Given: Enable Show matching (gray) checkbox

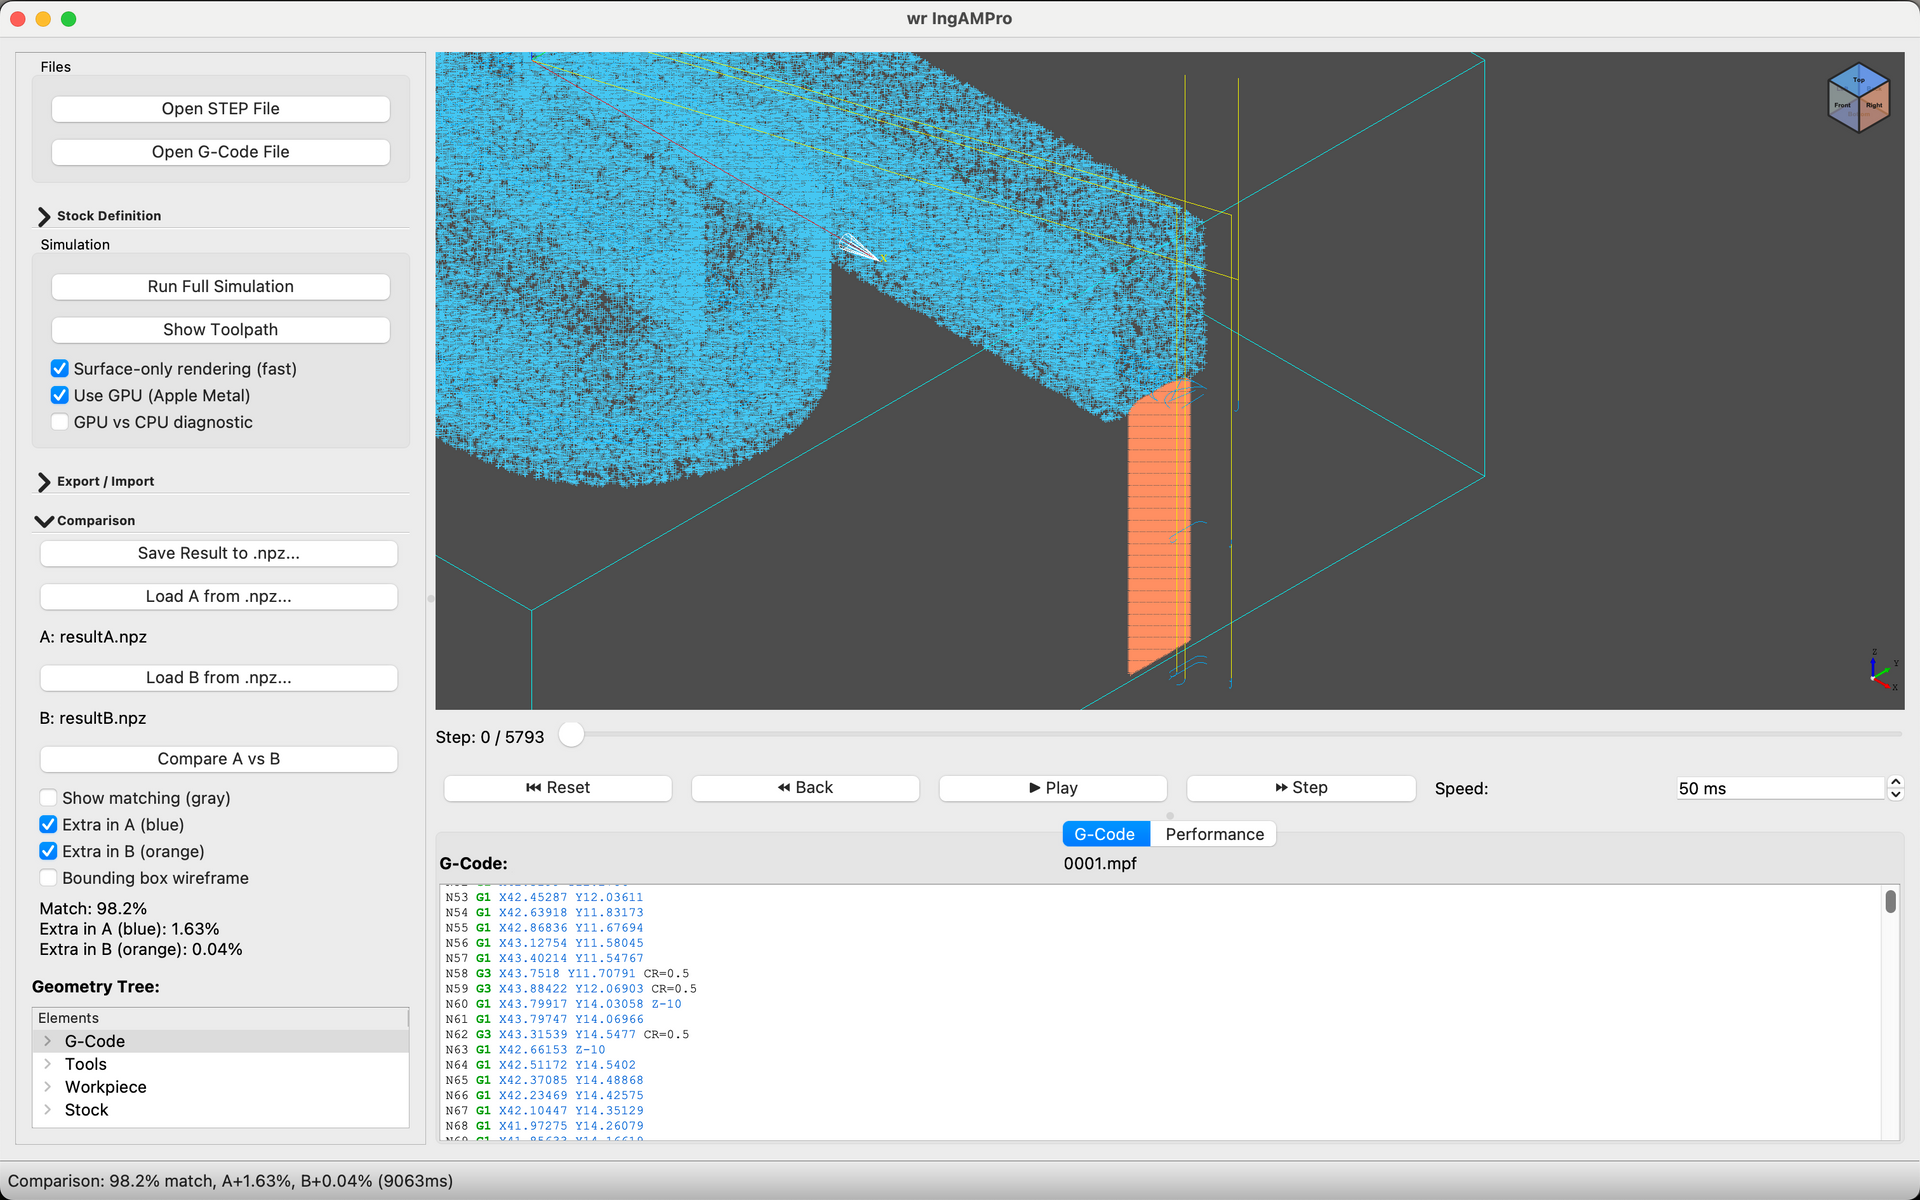Looking at the screenshot, I should 48,798.
